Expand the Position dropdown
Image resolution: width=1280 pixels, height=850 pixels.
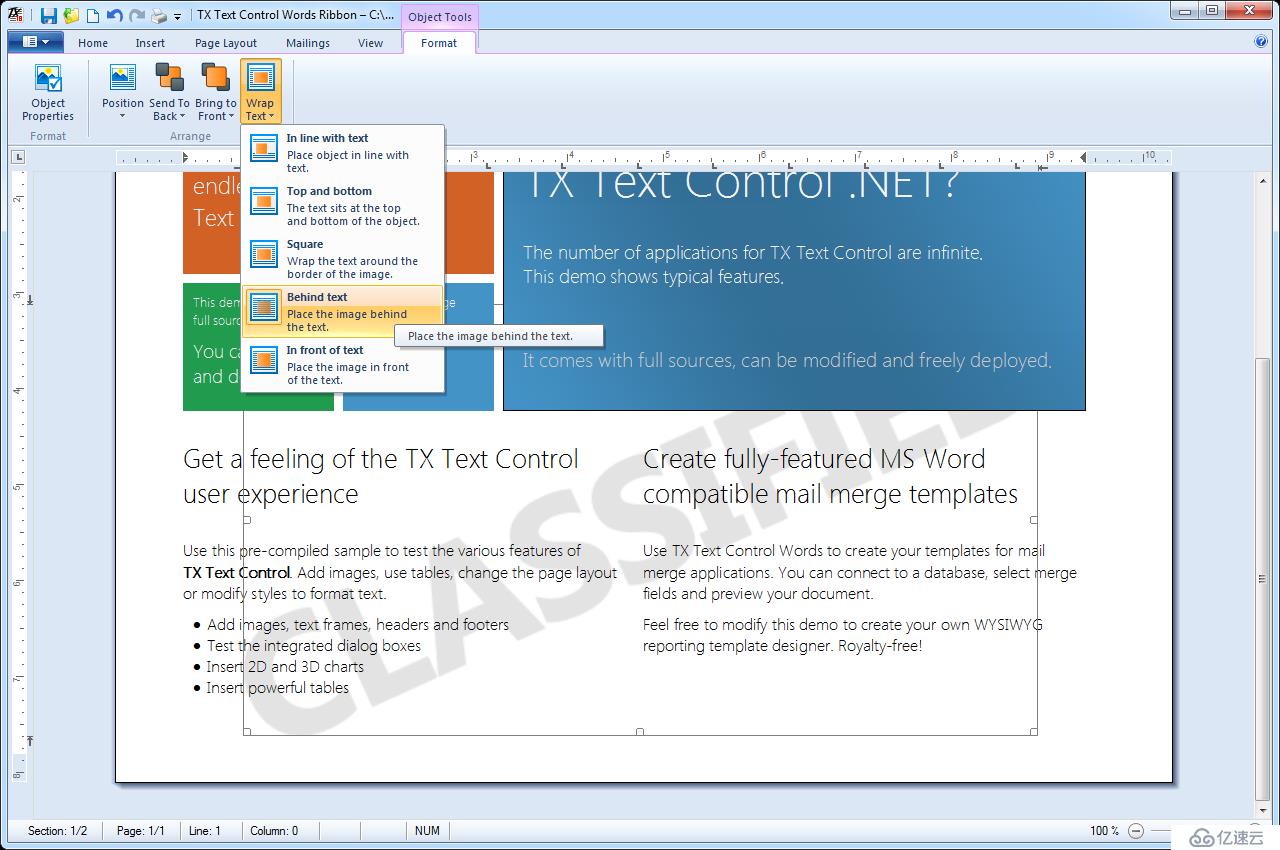(x=123, y=92)
